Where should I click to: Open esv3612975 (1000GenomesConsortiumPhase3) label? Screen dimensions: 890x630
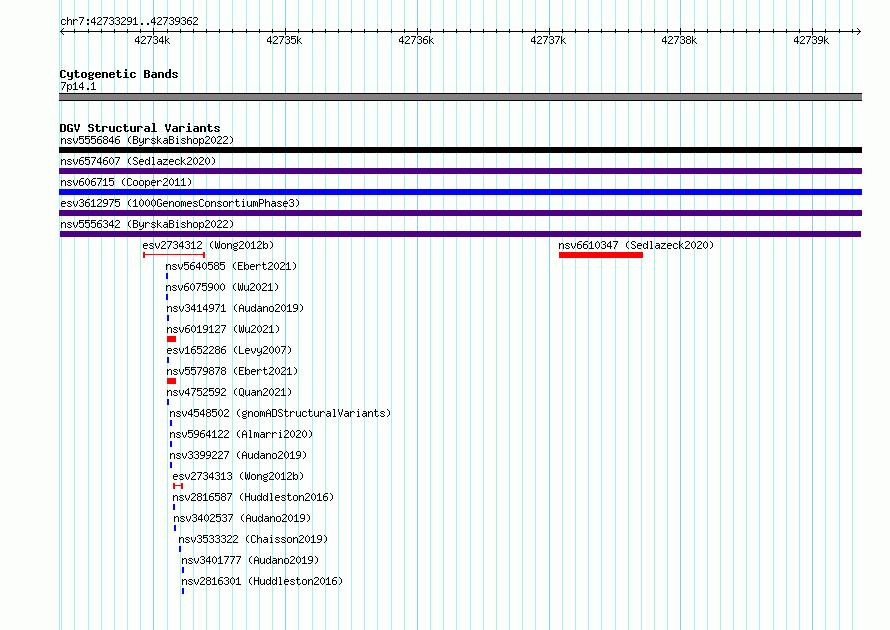click(x=180, y=203)
